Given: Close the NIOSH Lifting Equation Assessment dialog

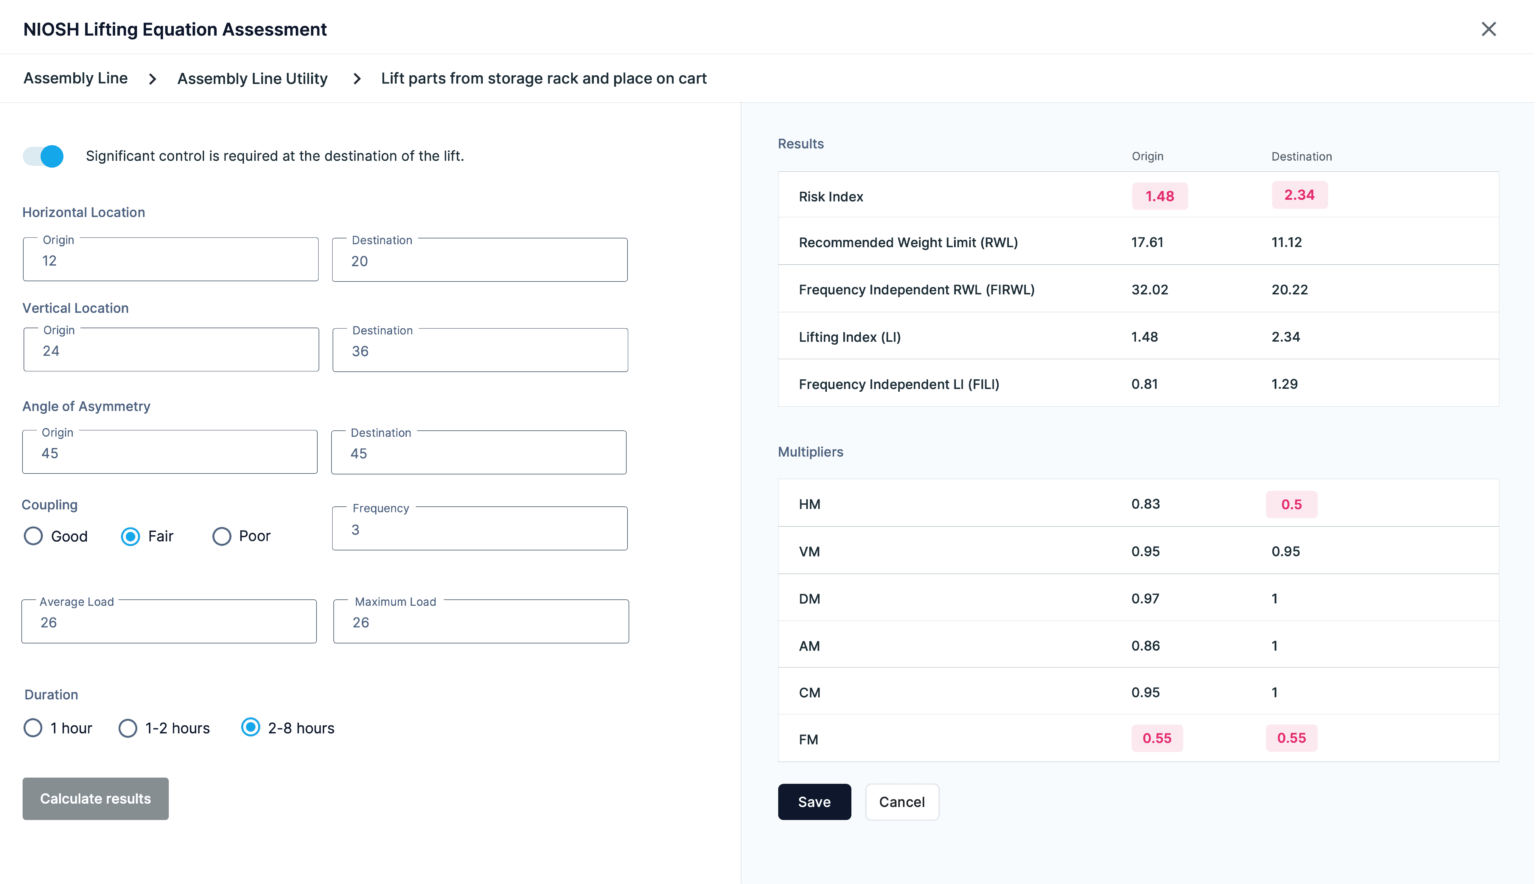Looking at the screenshot, I should pyautogui.click(x=1488, y=29).
